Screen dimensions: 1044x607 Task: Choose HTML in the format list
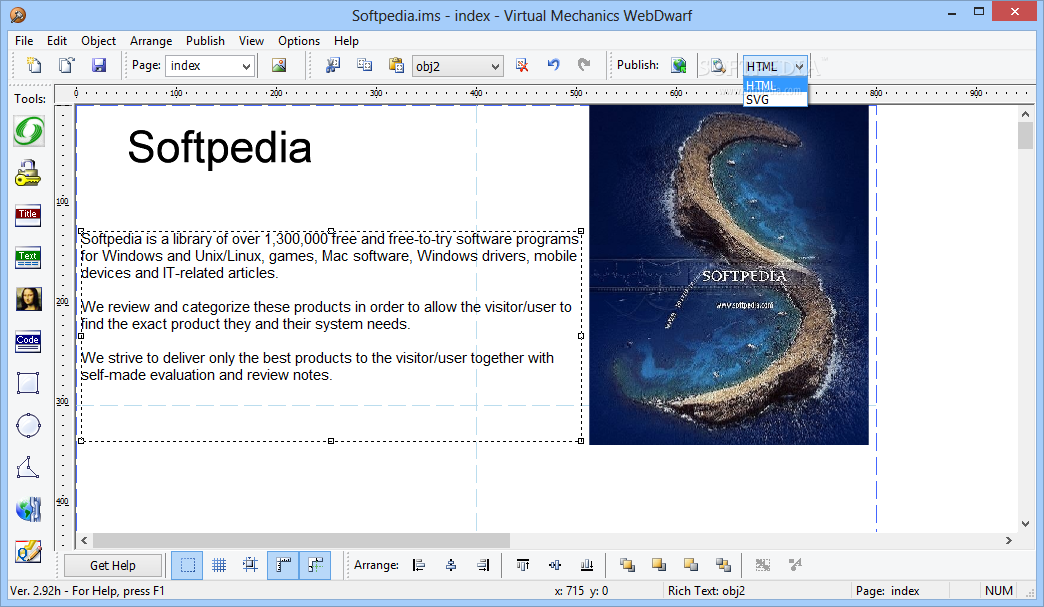775,85
